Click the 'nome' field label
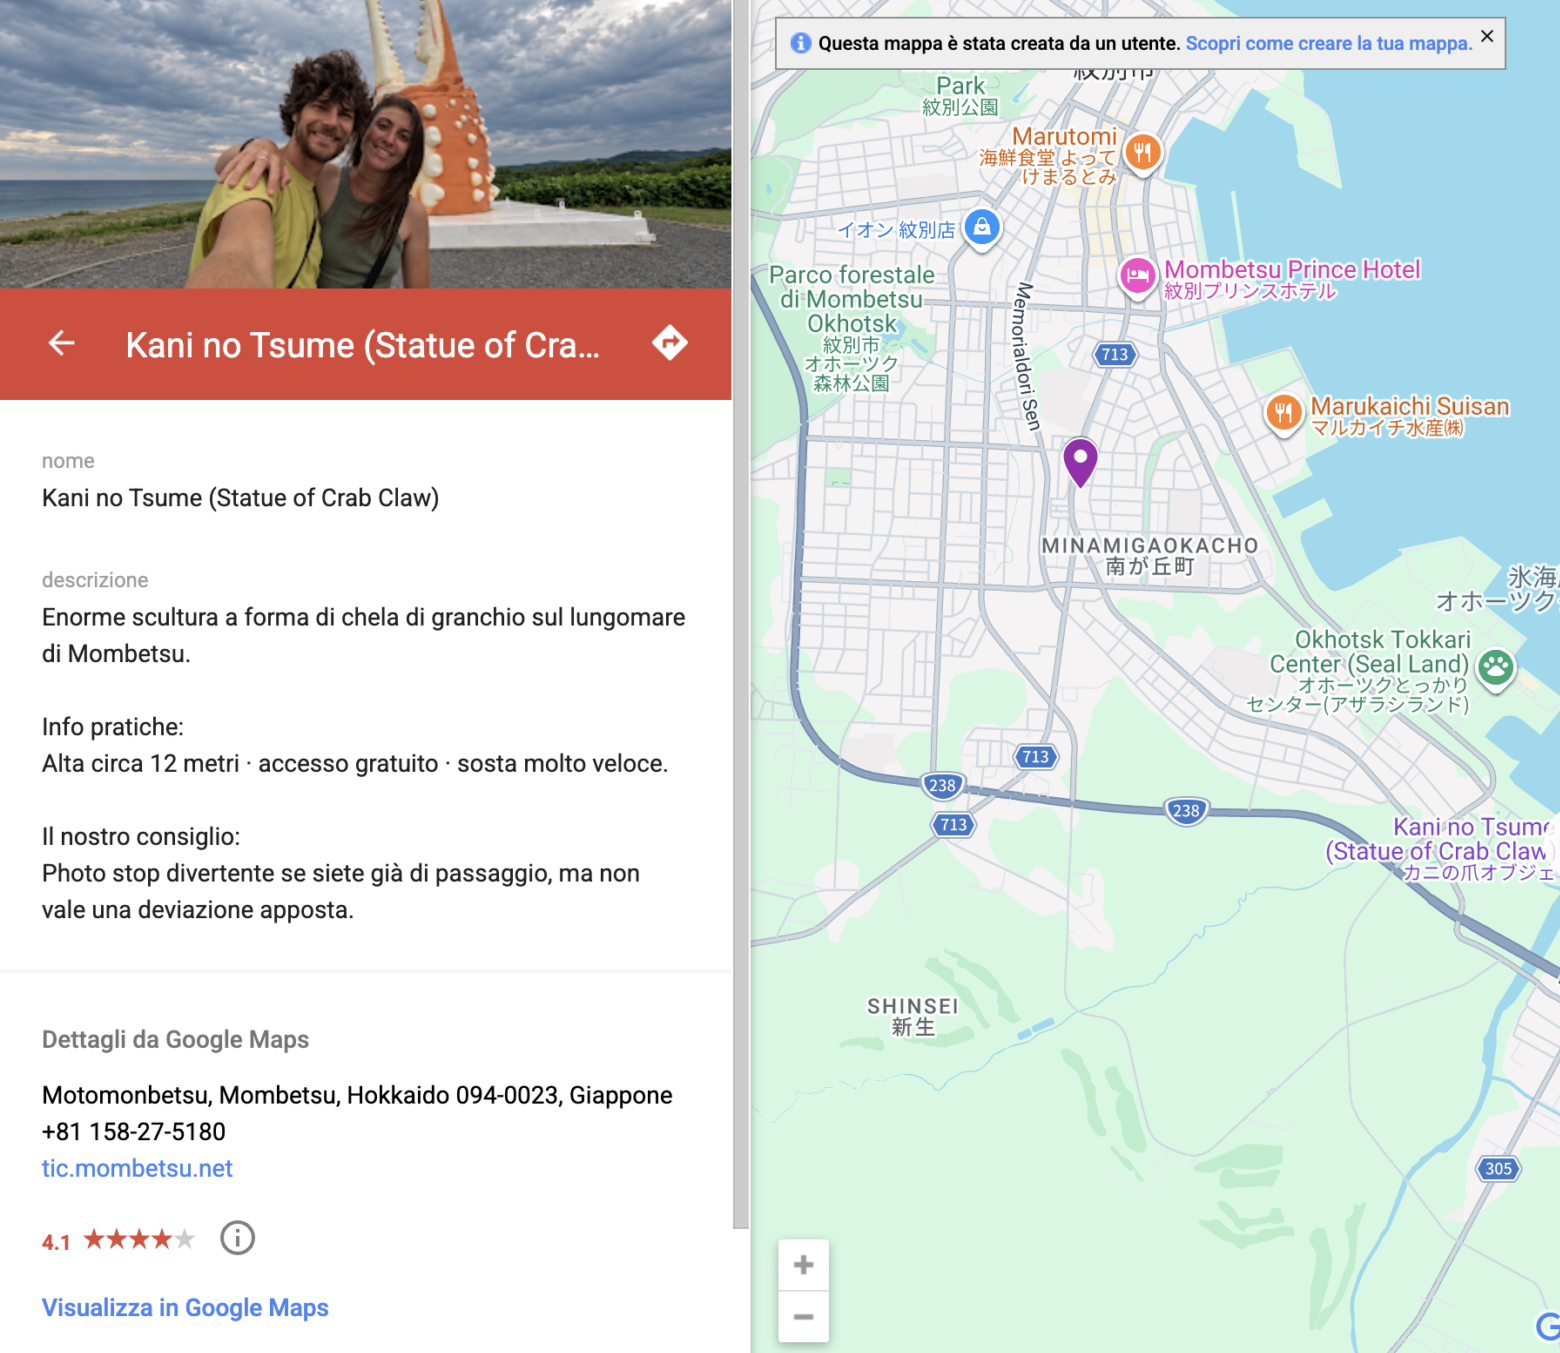Image resolution: width=1560 pixels, height=1353 pixels. [x=68, y=460]
